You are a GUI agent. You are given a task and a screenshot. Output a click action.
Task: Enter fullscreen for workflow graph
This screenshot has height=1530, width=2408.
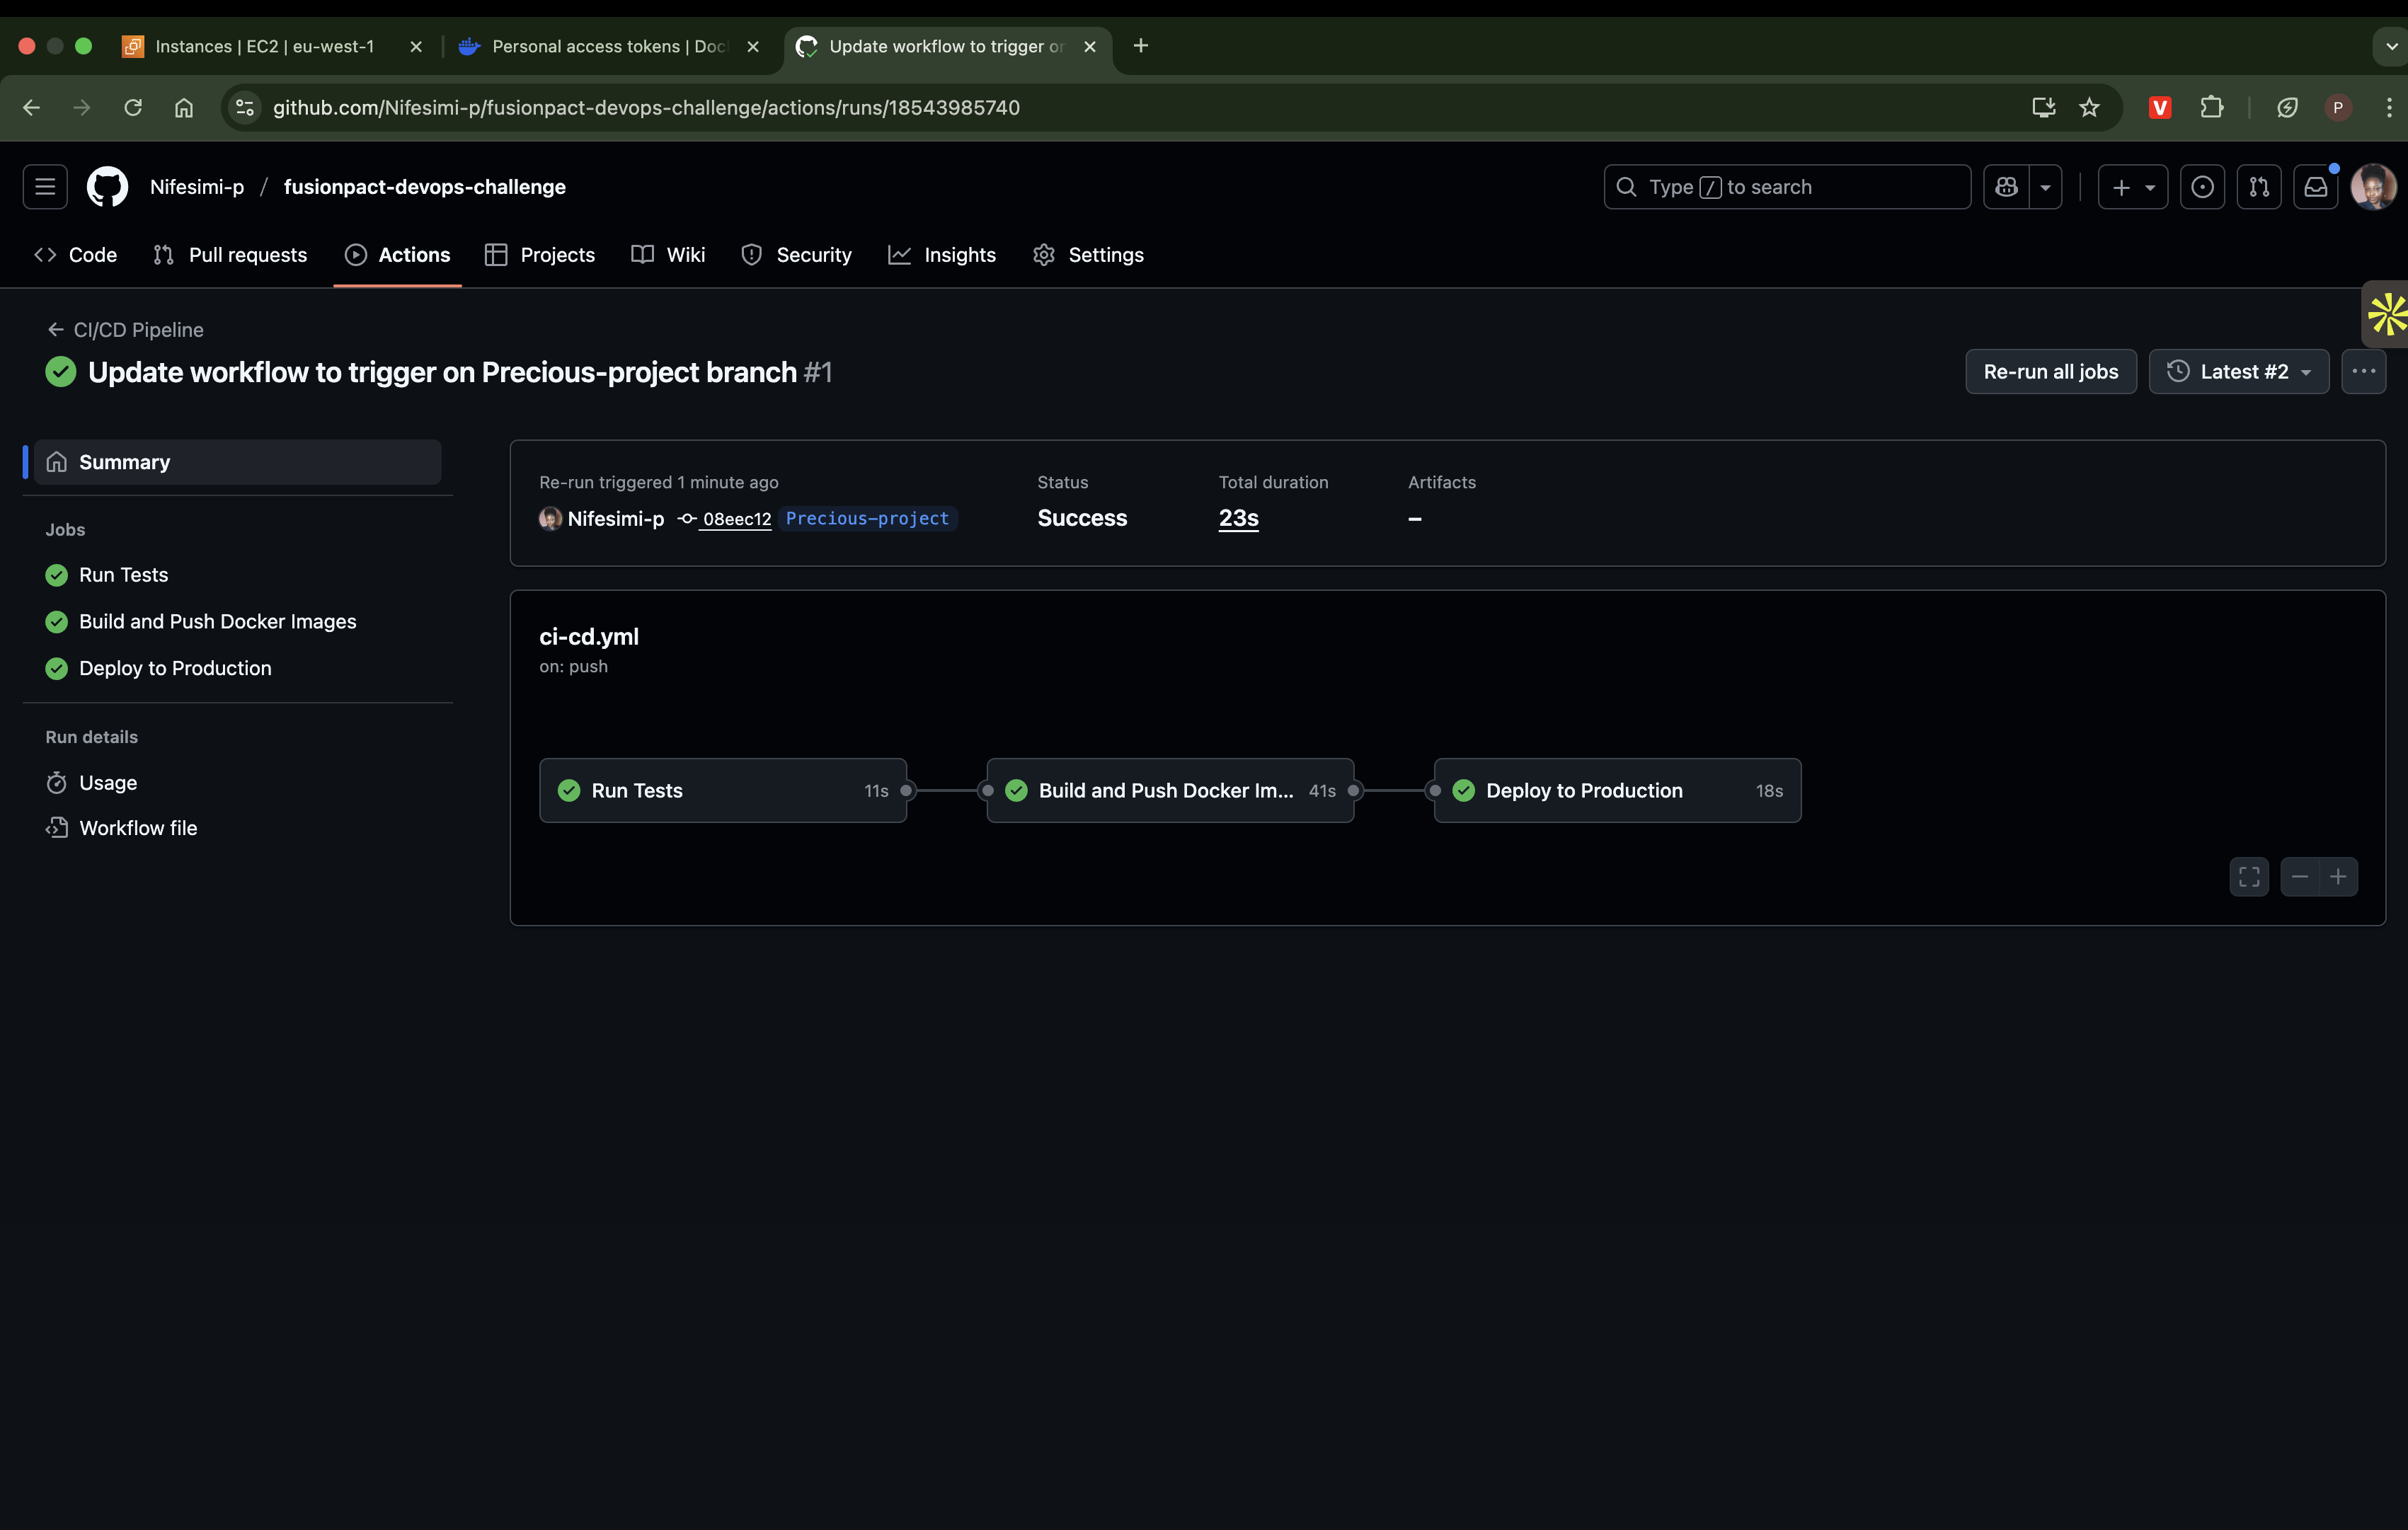coord(2249,877)
